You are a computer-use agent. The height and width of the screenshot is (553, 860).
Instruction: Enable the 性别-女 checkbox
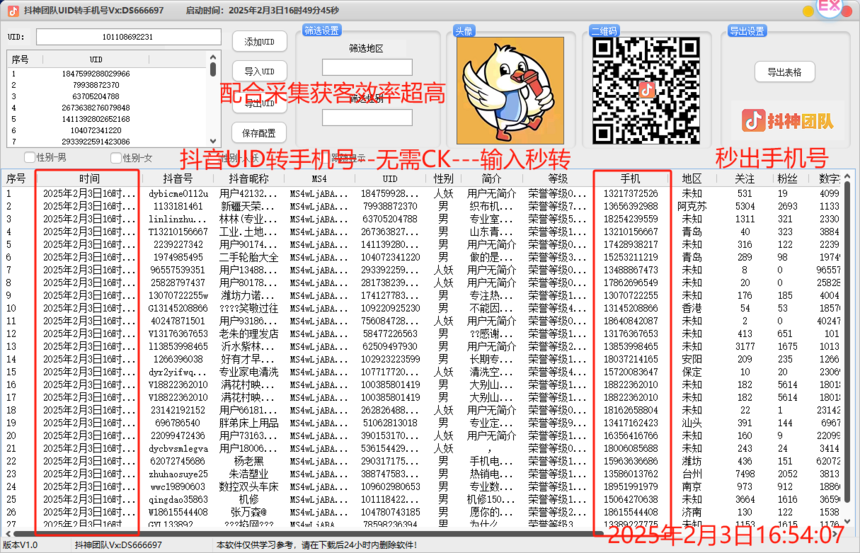tap(116, 158)
